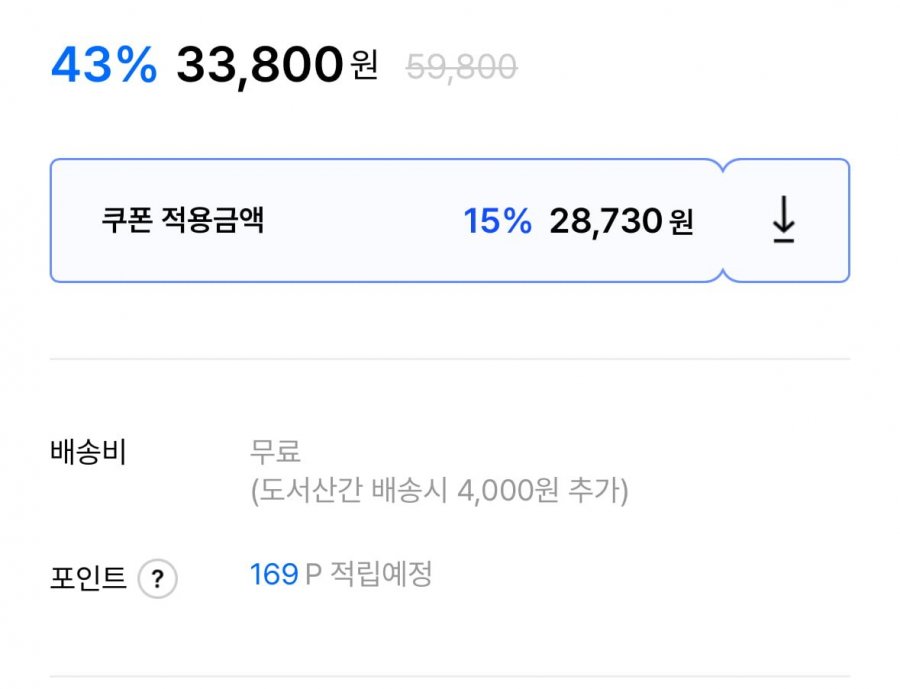The image size is (900, 689).
Task: Click the blue 169 points value
Action: [274, 574]
